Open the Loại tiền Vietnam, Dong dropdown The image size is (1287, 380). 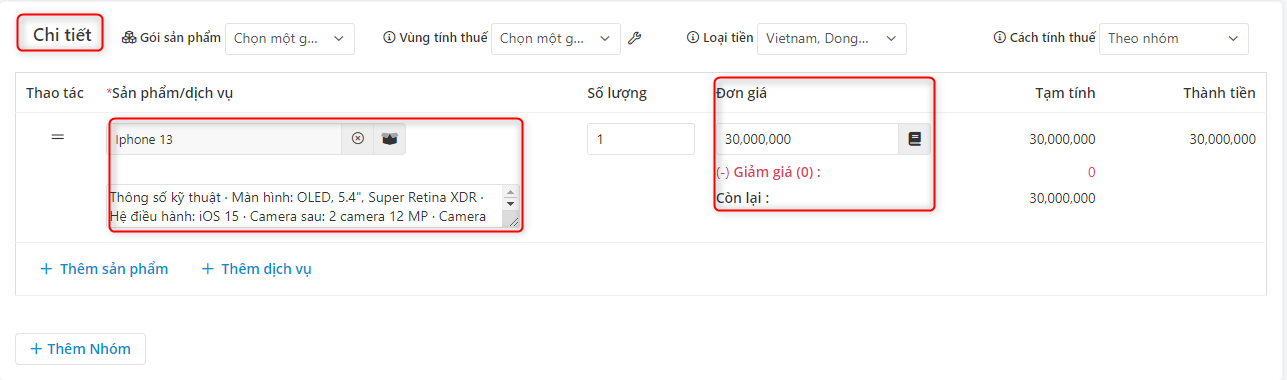832,39
